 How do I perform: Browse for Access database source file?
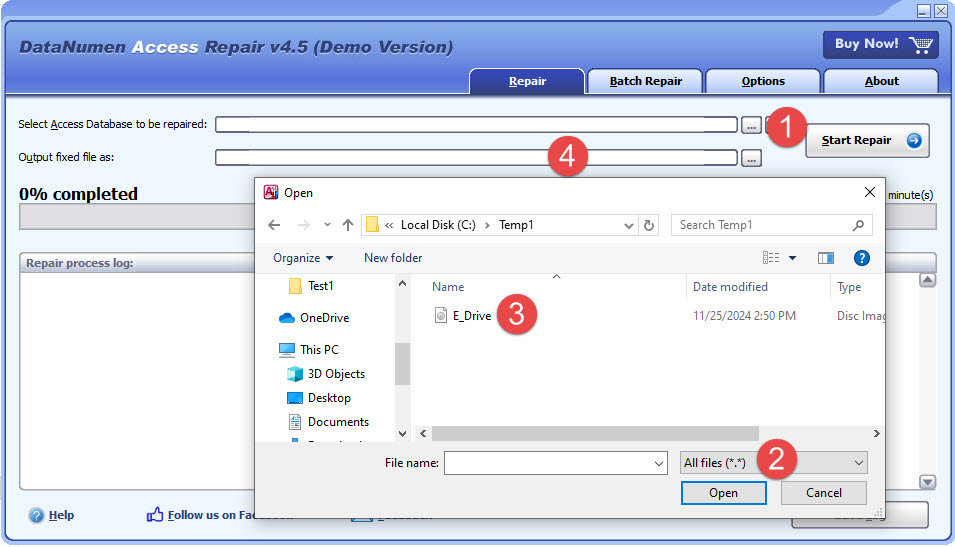(x=751, y=125)
